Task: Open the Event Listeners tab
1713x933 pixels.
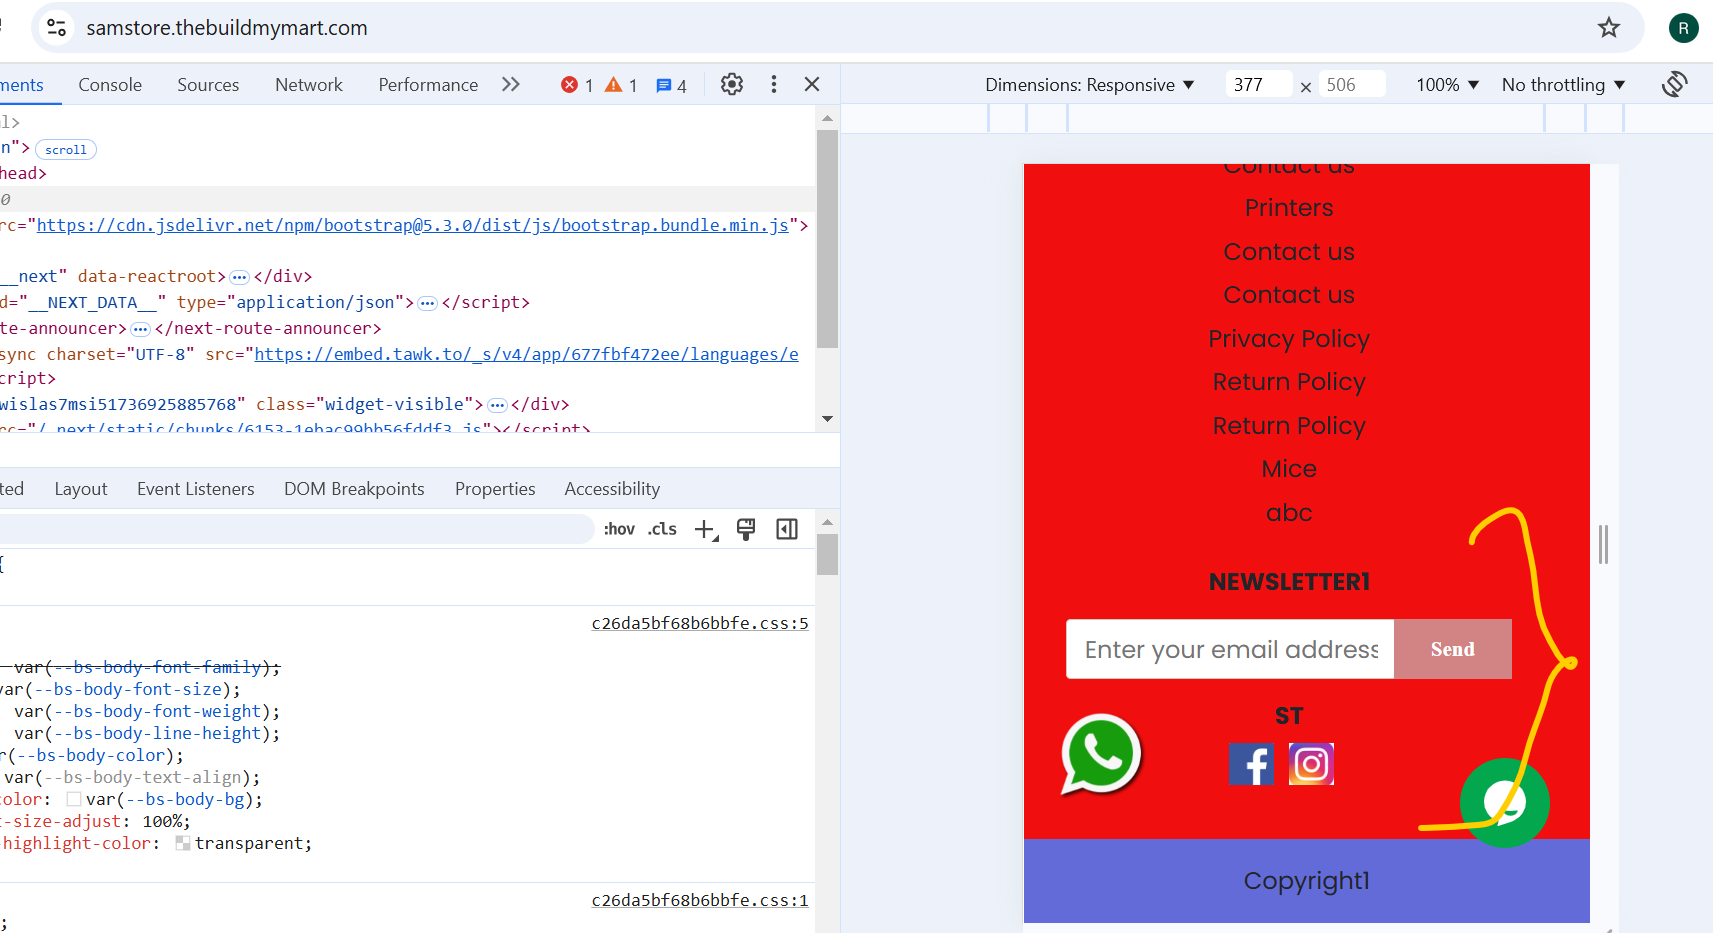Action: click(196, 489)
